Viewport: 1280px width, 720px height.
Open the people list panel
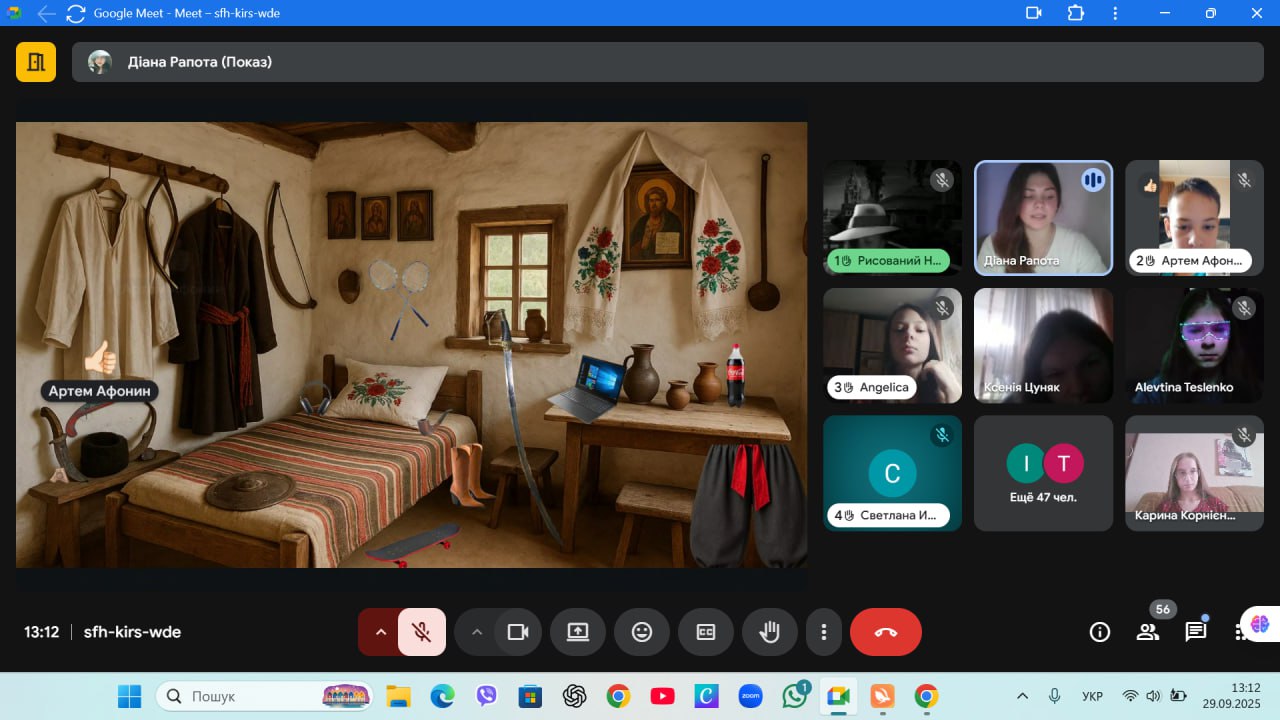[x=1148, y=632]
